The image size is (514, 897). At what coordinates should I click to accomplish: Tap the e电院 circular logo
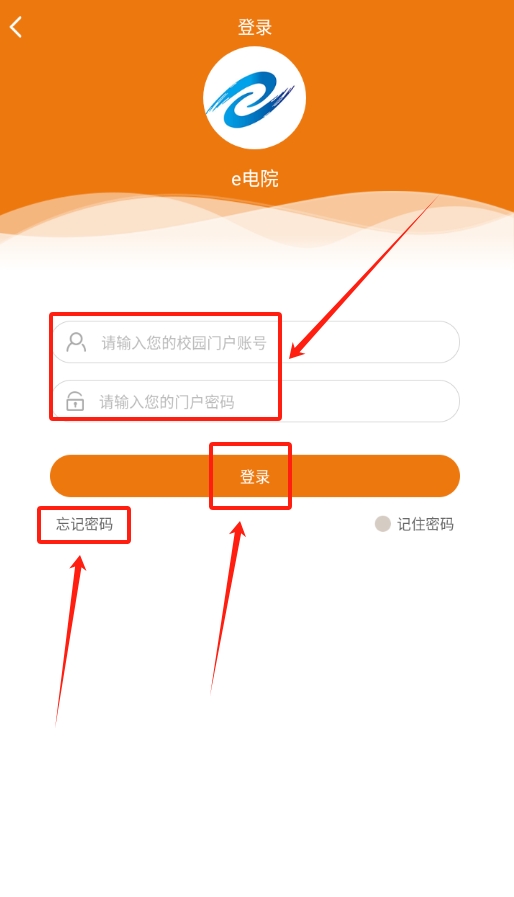click(x=254, y=98)
